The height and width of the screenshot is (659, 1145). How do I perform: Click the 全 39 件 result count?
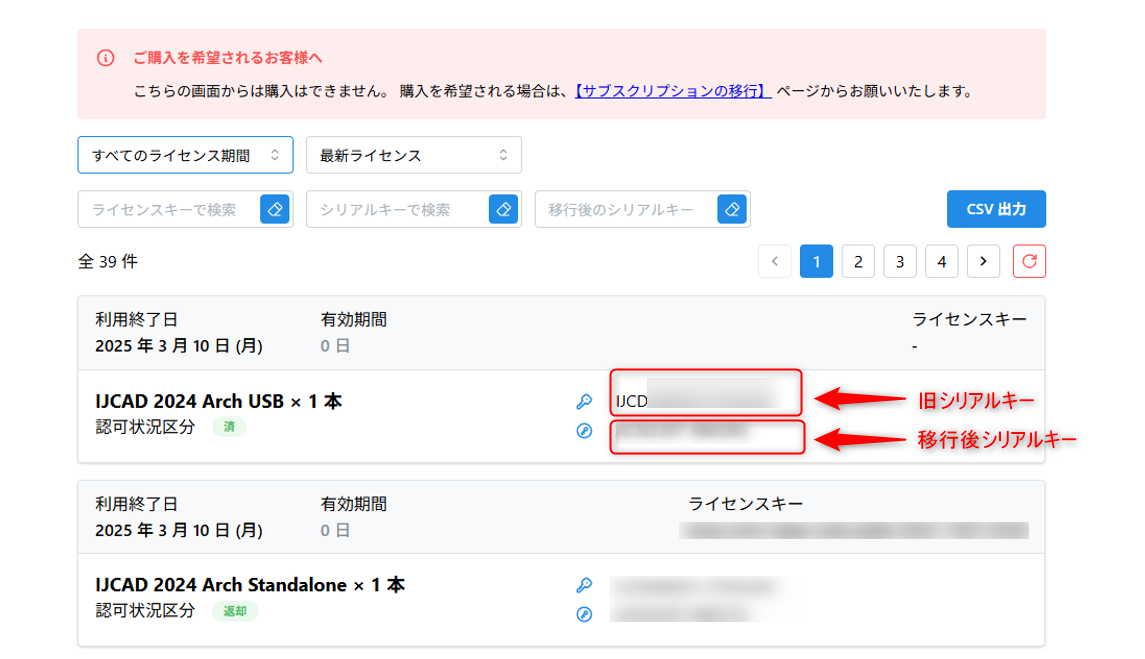108,262
